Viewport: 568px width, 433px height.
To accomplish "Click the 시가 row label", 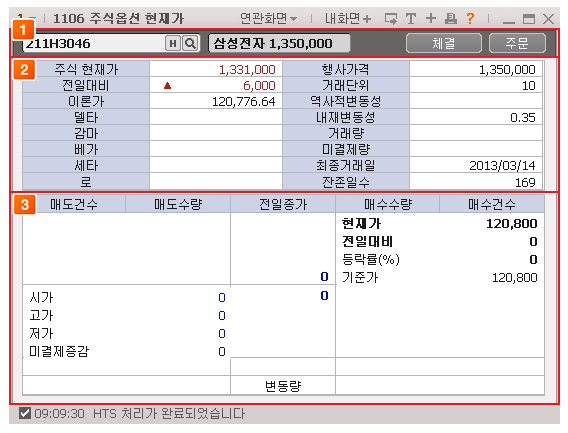I will [41, 297].
